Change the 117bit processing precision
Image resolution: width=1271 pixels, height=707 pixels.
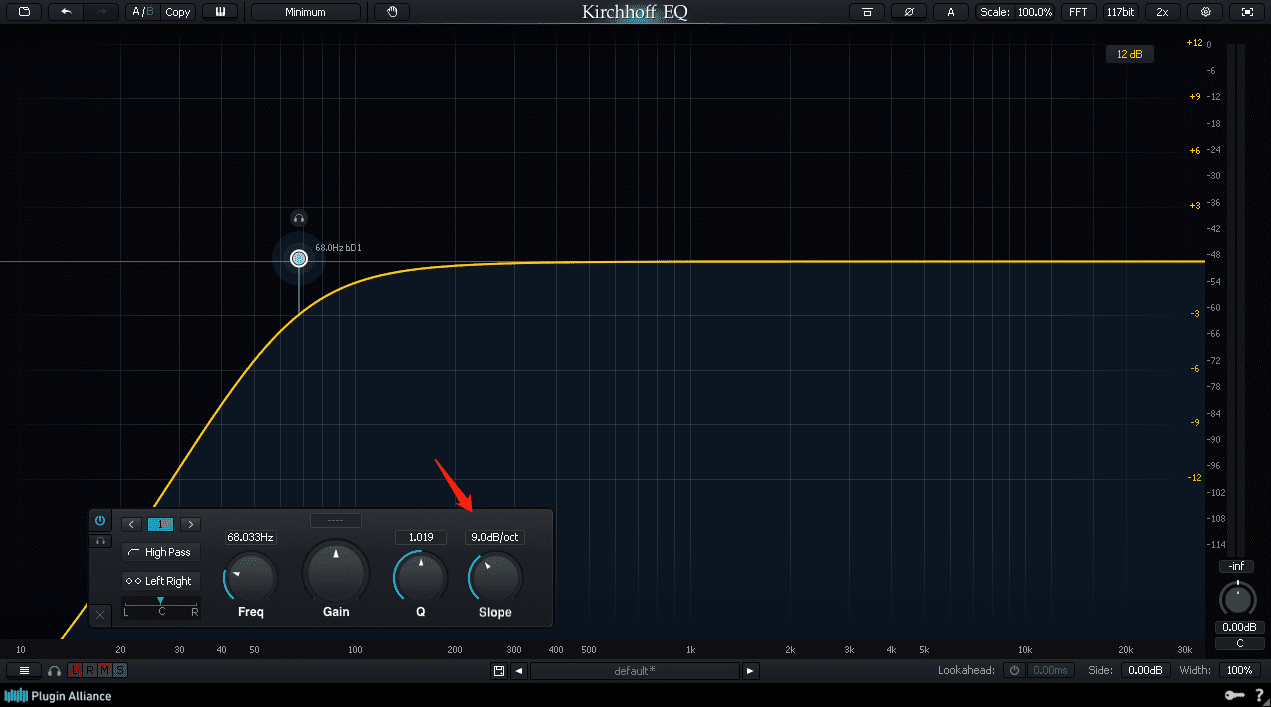point(1120,12)
